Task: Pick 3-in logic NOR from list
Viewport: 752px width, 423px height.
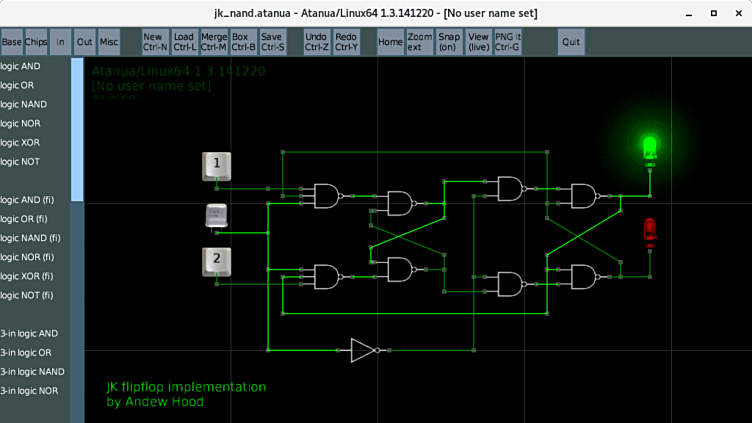Action: pos(30,390)
